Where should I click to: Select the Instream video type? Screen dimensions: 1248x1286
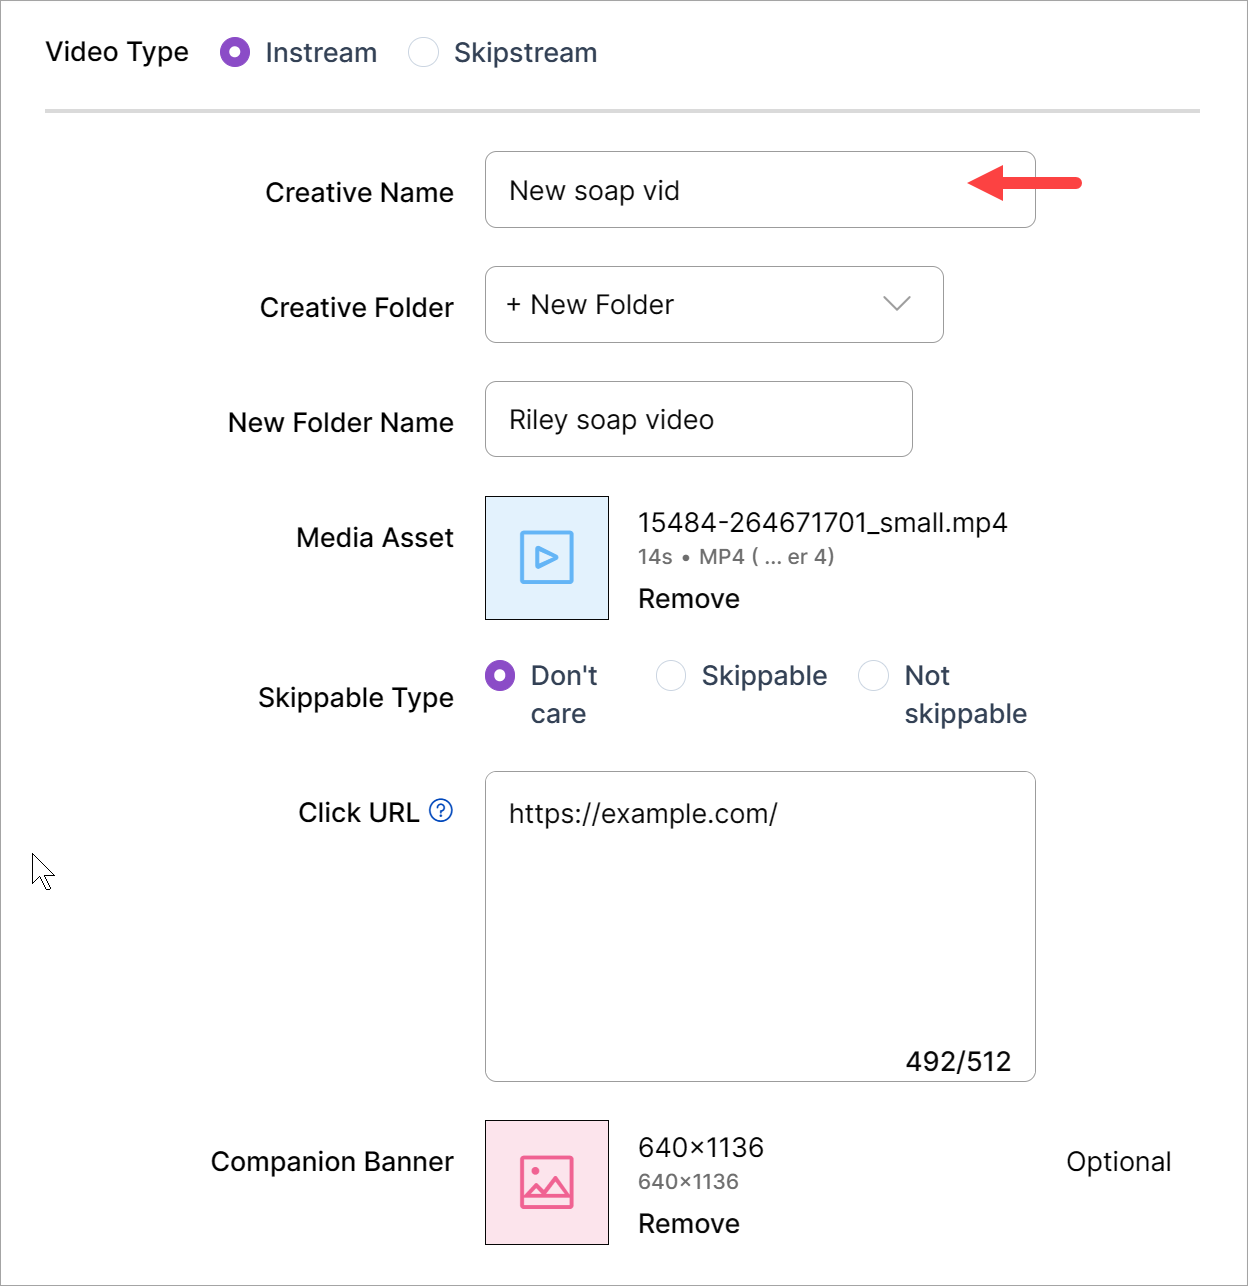point(235,53)
